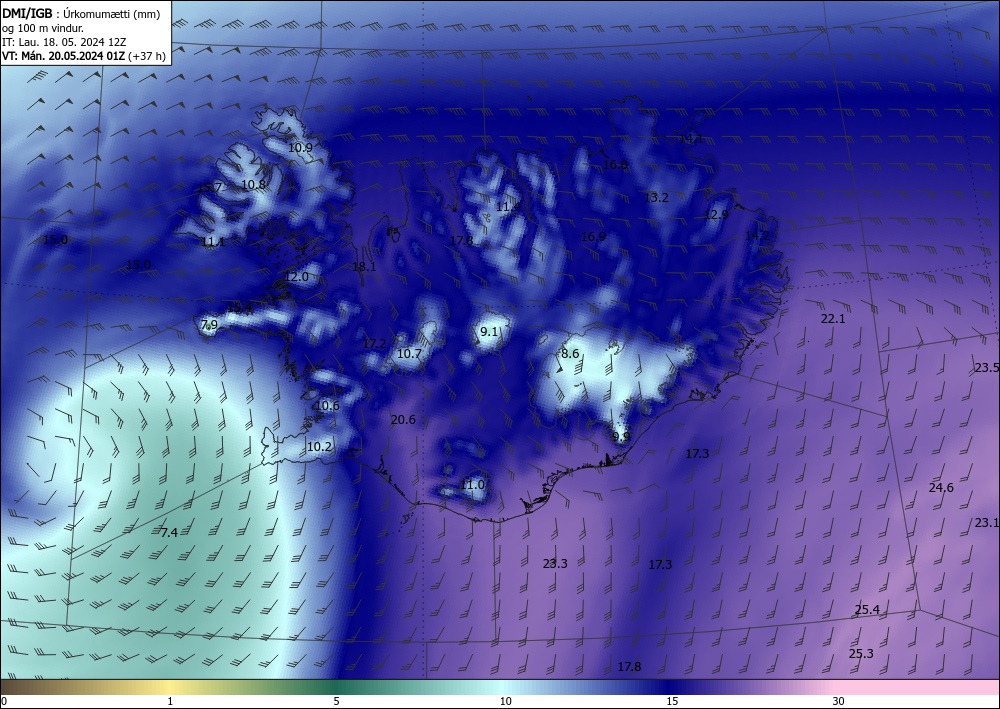Click the map value 10.9
The image size is (1000, 709).
tap(300, 147)
